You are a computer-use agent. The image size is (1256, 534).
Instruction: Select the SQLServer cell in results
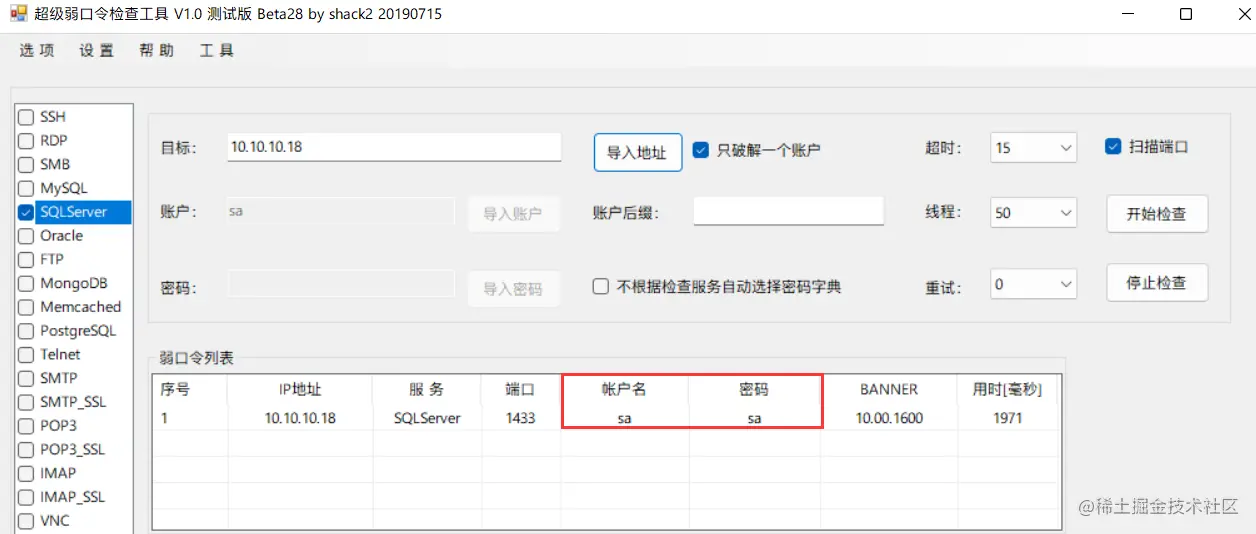[427, 418]
